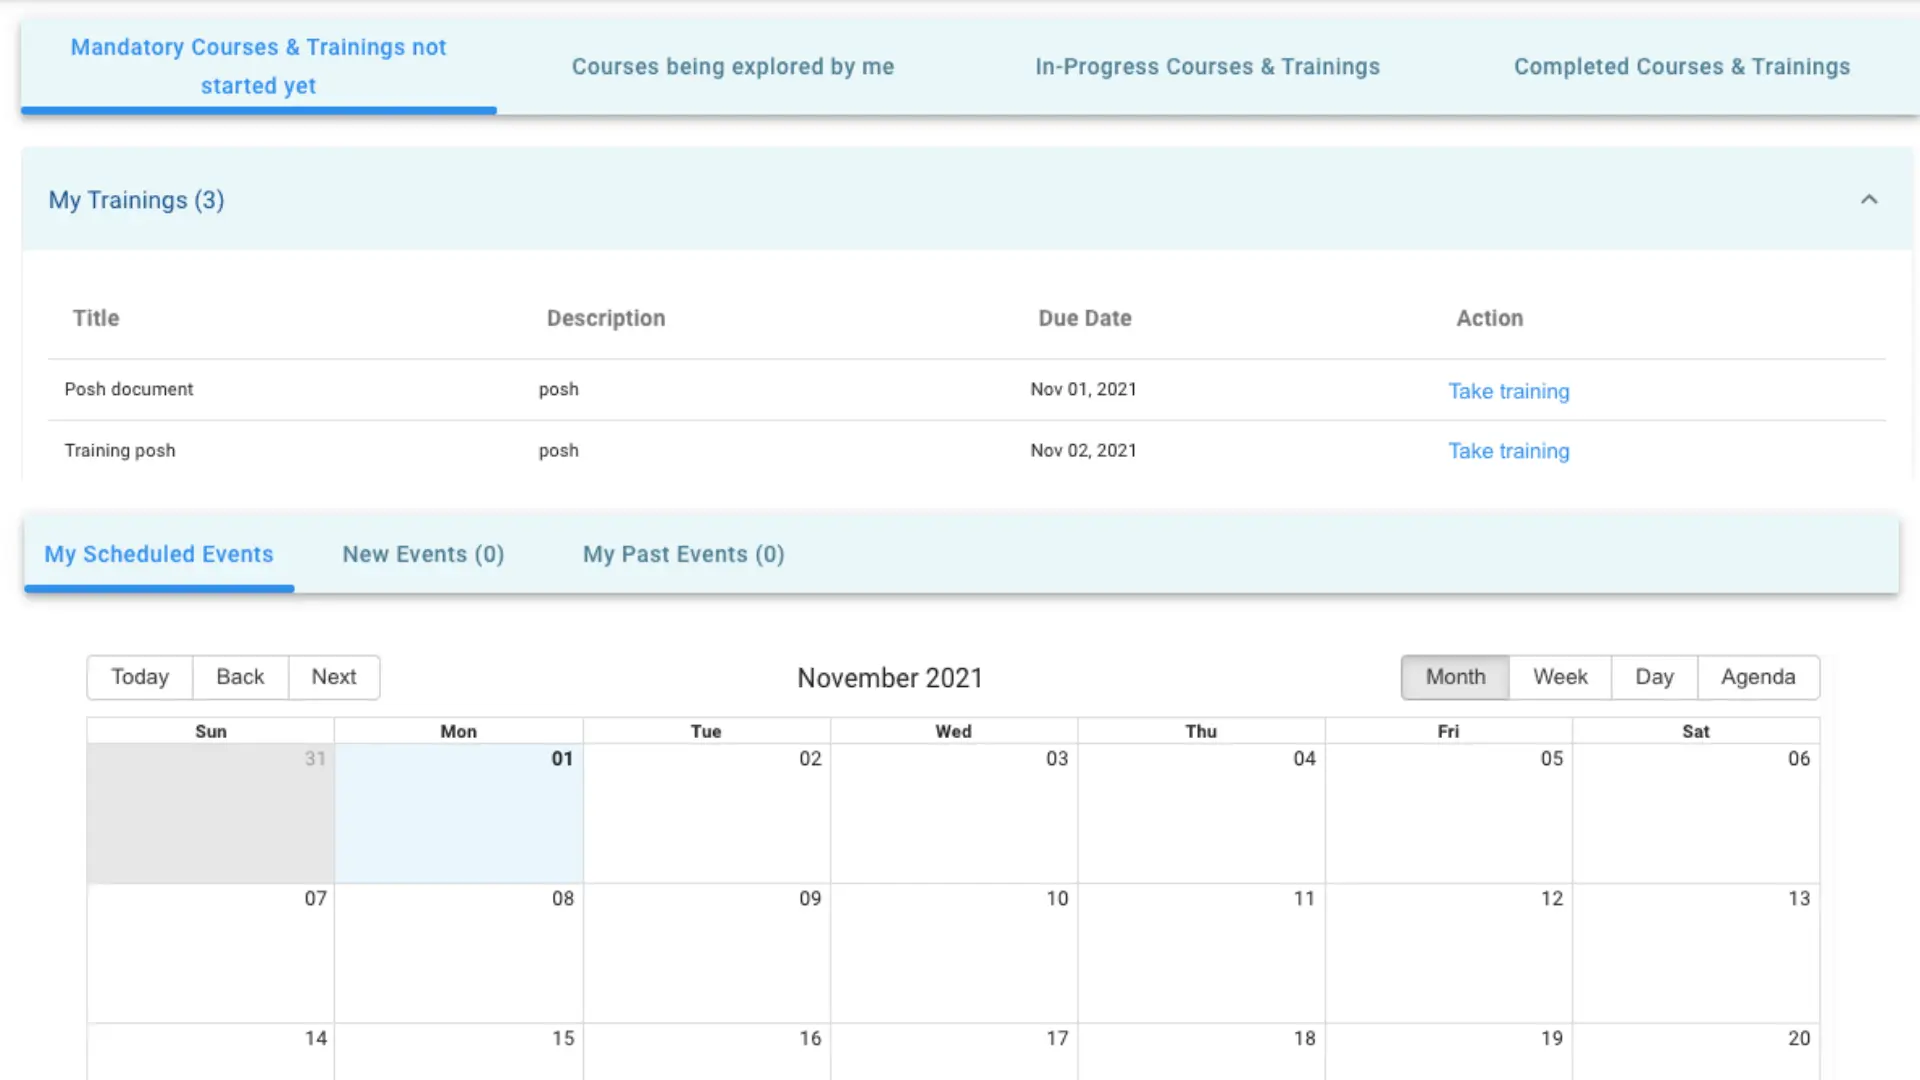
Task: Select the Training posh title cell
Action: click(120, 450)
